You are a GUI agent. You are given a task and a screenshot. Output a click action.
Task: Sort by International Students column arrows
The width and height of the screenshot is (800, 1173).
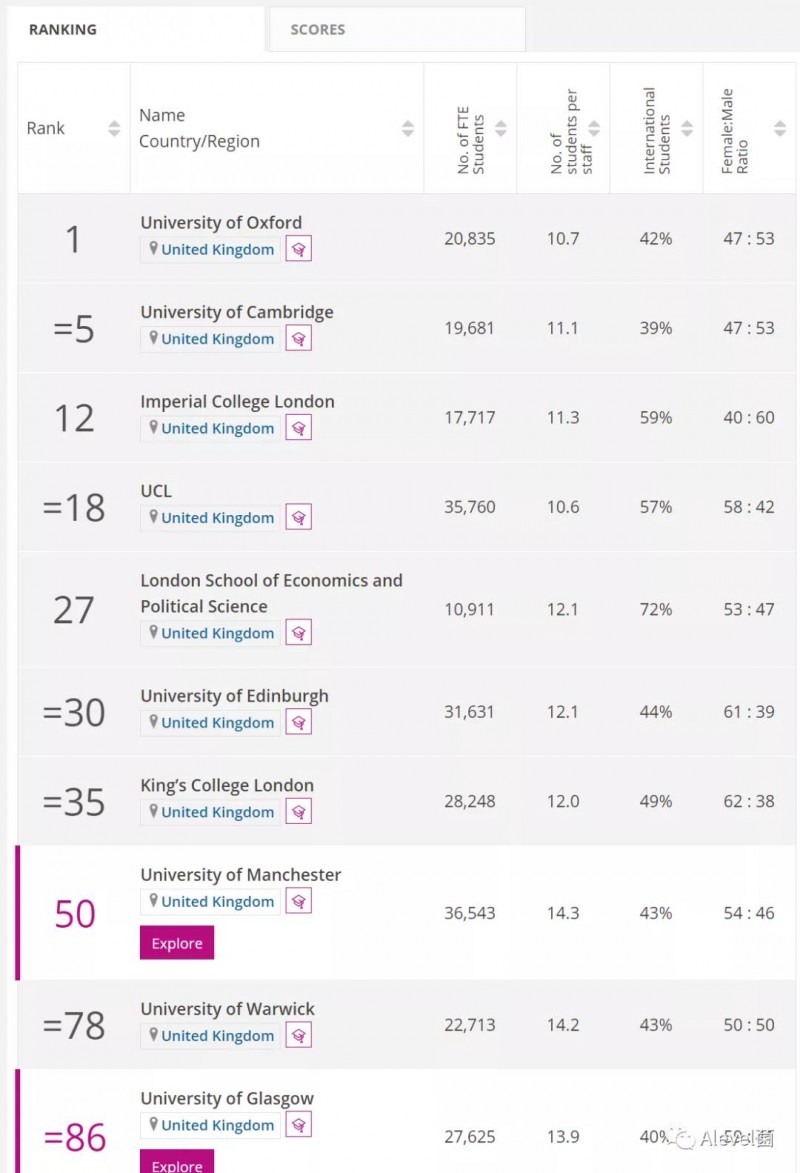point(687,128)
